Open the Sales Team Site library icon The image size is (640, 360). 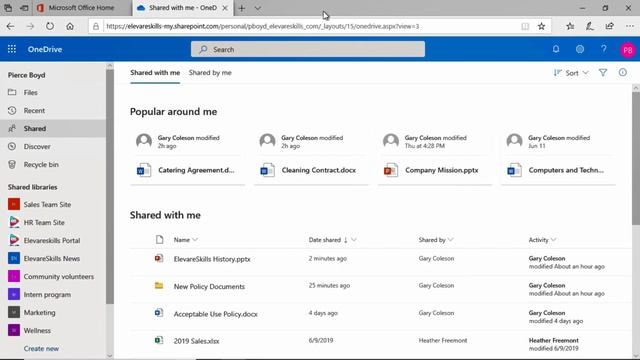pos(14,204)
